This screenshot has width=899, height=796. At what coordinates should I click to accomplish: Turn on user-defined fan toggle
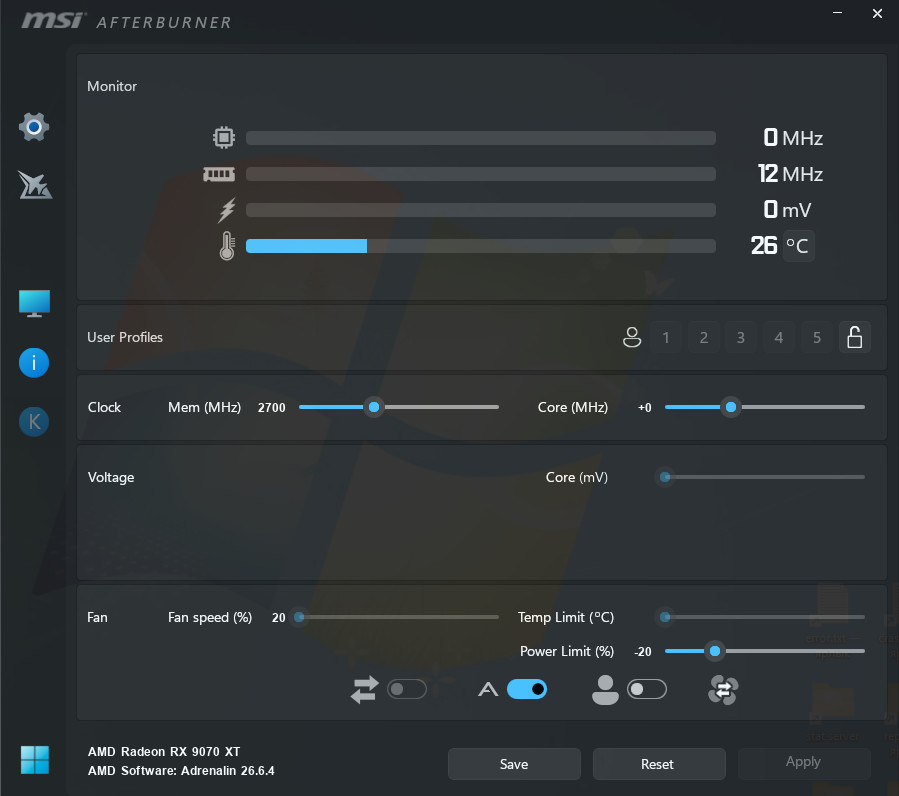click(x=647, y=689)
